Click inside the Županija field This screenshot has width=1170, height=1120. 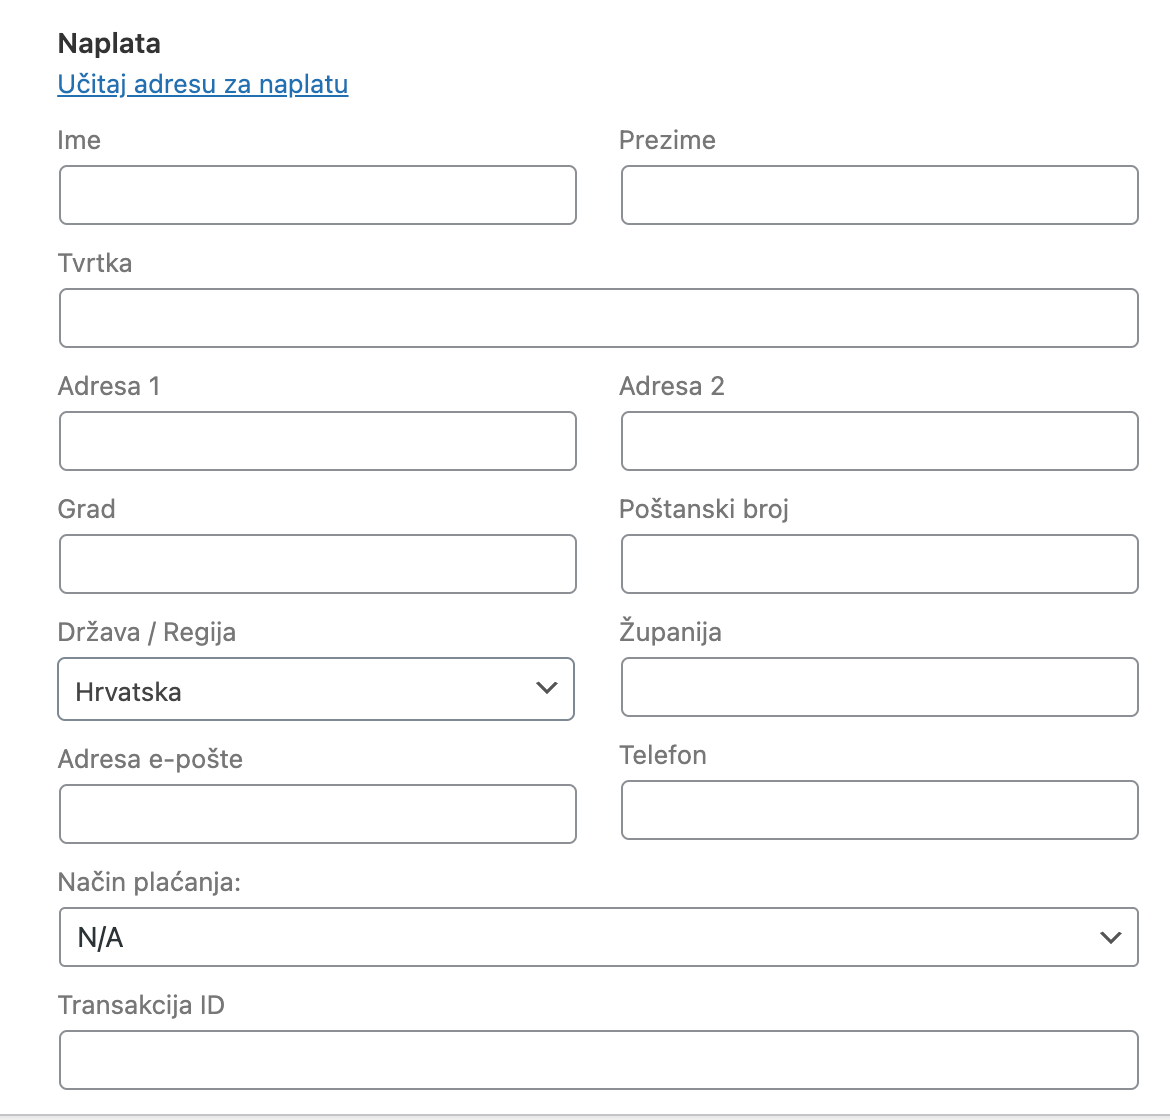(x=879, y=687)
